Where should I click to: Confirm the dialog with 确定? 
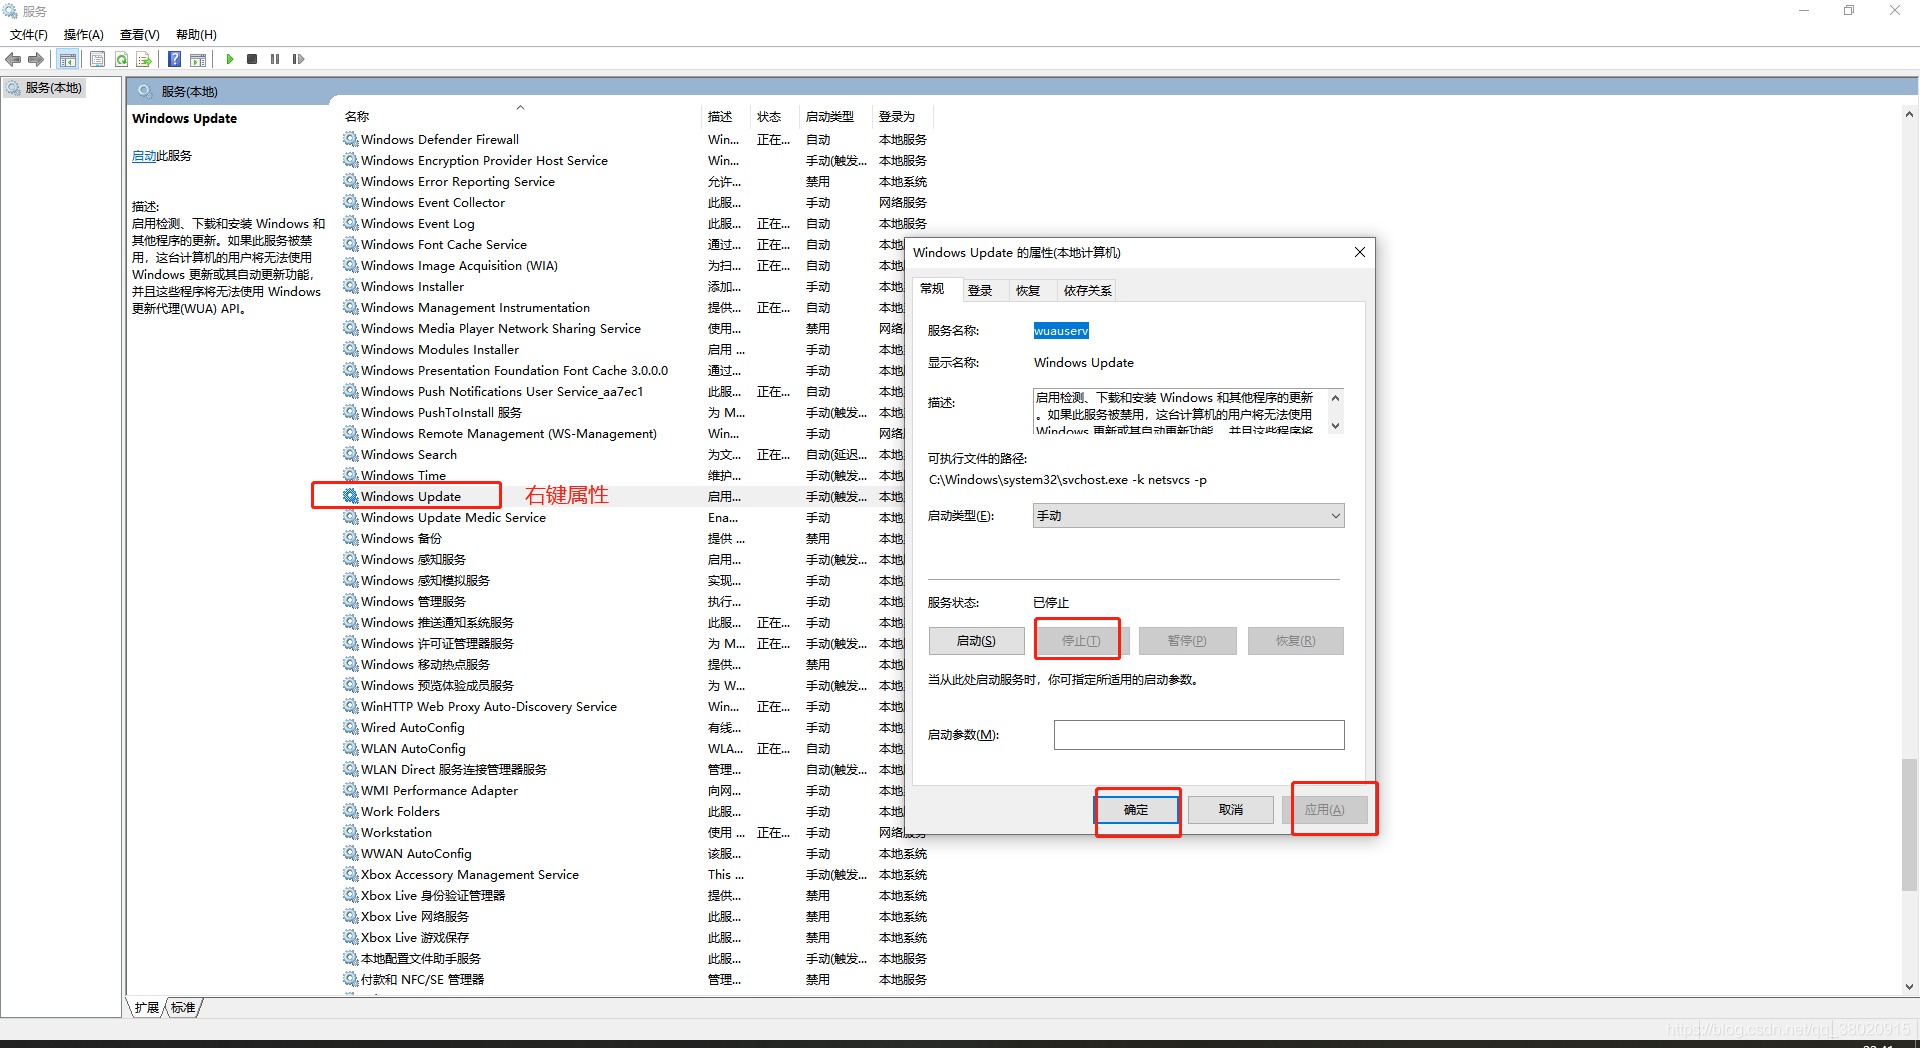(1136, 810)
